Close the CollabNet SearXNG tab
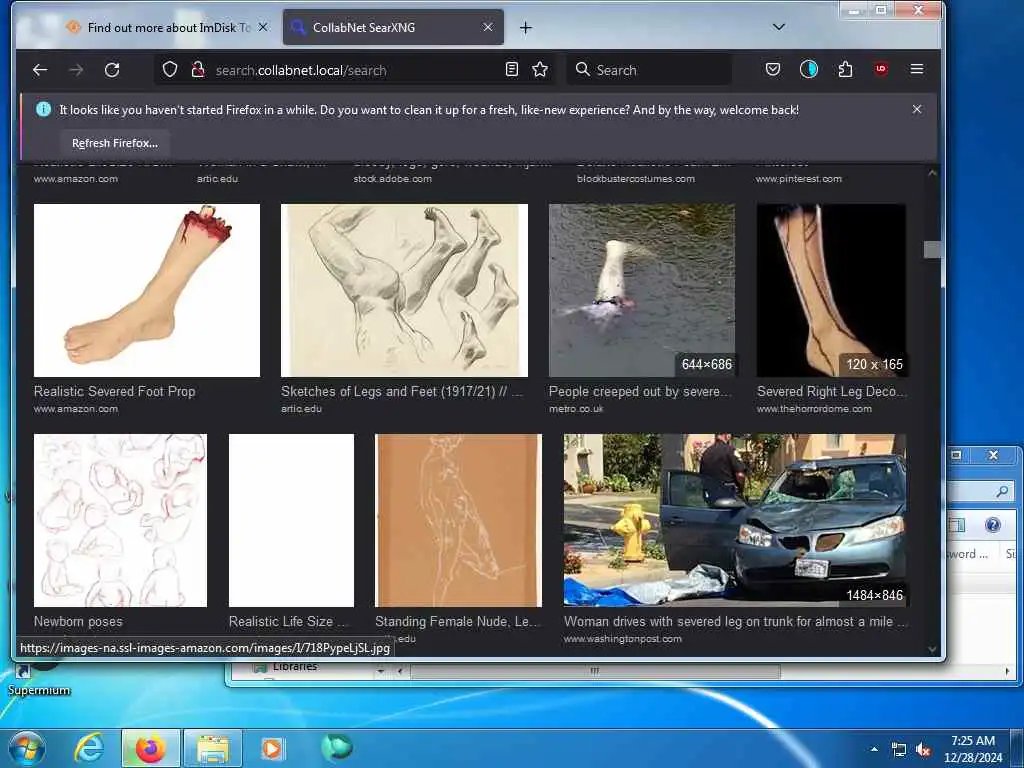Viewport: 1024px width, 768px height. coord(488,27)
